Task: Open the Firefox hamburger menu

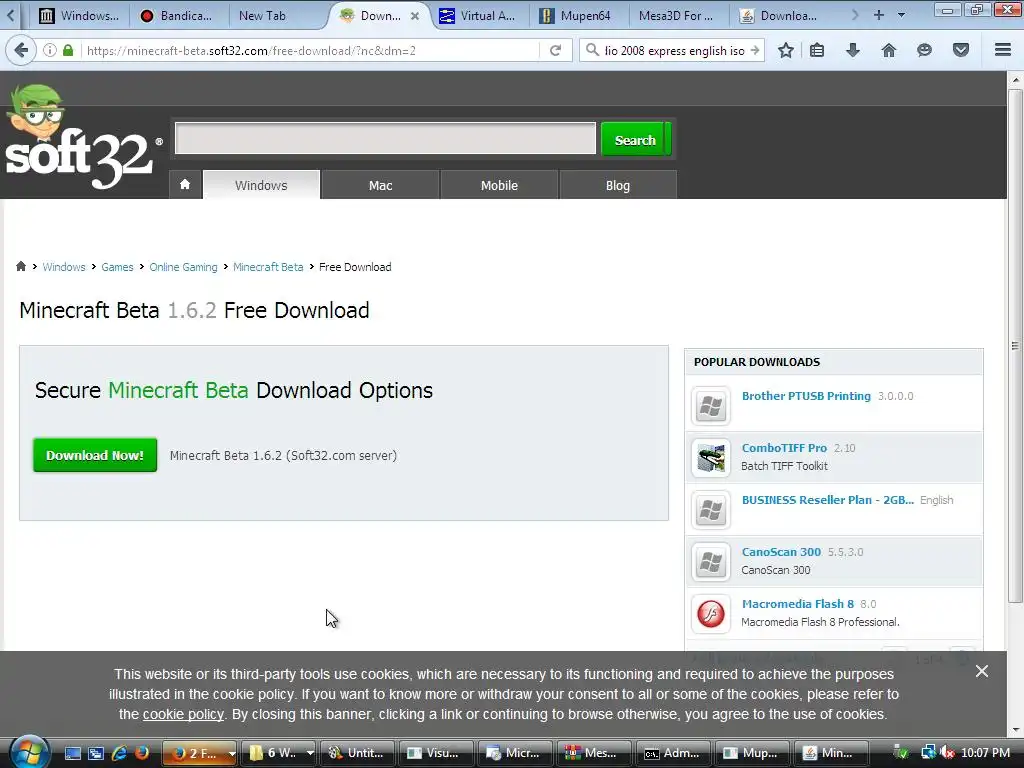Action: click(x=1003, y=50)
